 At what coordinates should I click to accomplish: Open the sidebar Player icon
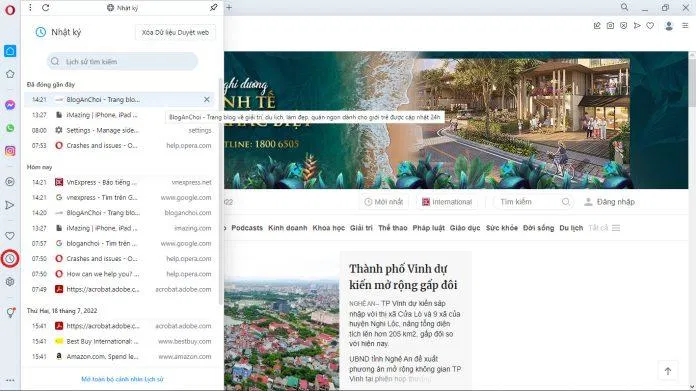10,182
